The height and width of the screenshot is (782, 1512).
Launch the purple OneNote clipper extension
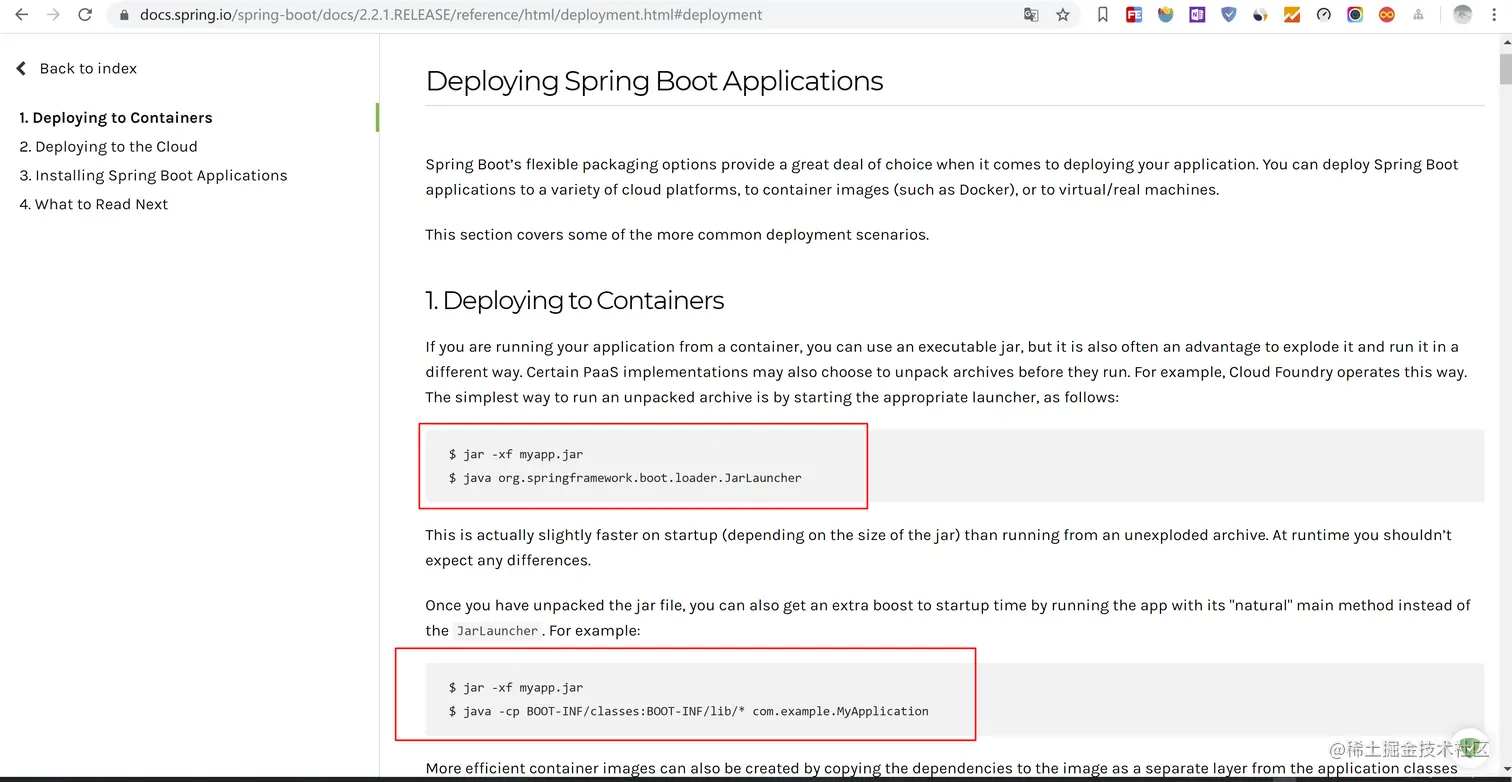tap(1197, 15)
